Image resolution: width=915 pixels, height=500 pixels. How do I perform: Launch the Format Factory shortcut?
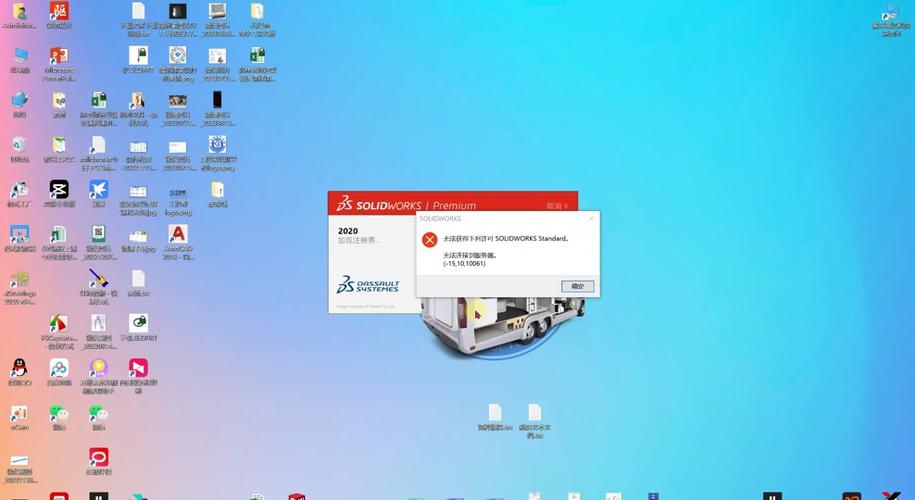[x=19, y=194]
